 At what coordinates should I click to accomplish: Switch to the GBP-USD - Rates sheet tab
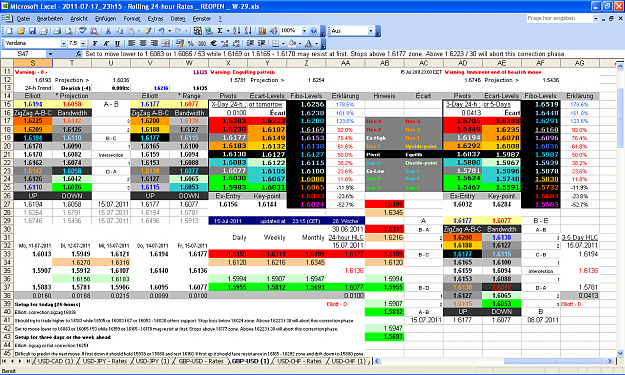pyautogui.click(x=200, y=361)
